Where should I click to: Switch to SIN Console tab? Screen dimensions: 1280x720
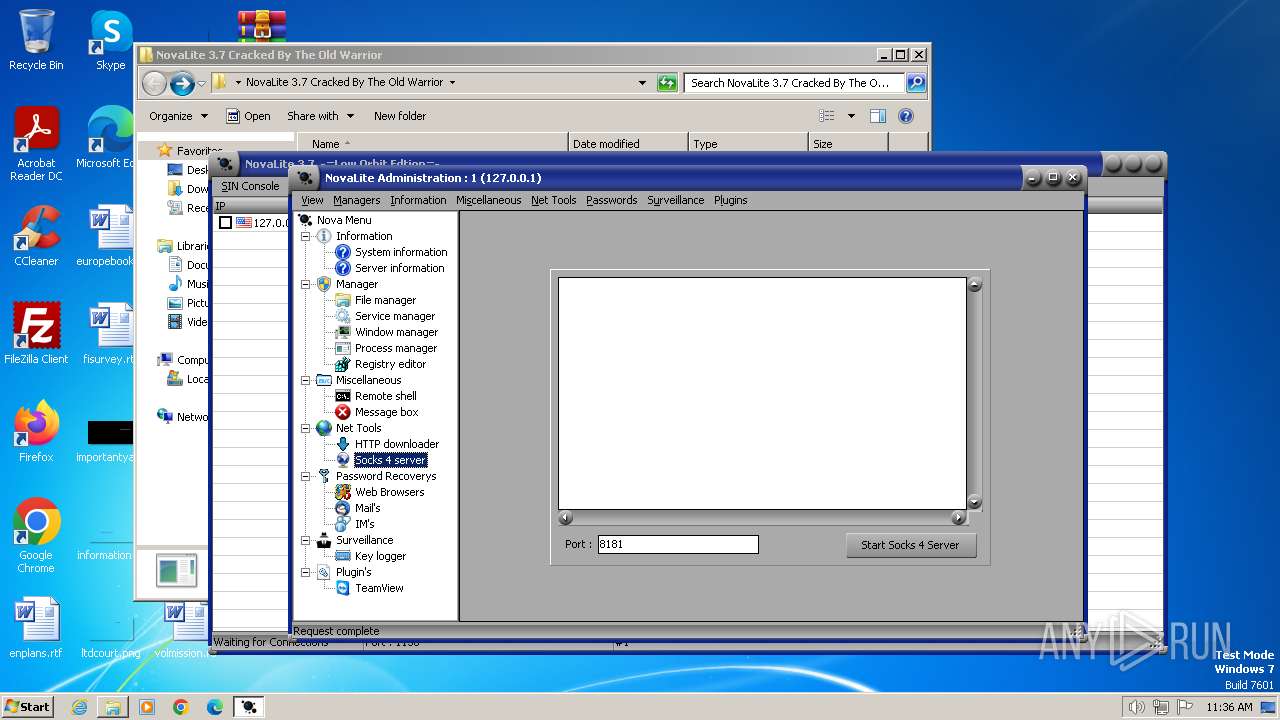[250, 186]
